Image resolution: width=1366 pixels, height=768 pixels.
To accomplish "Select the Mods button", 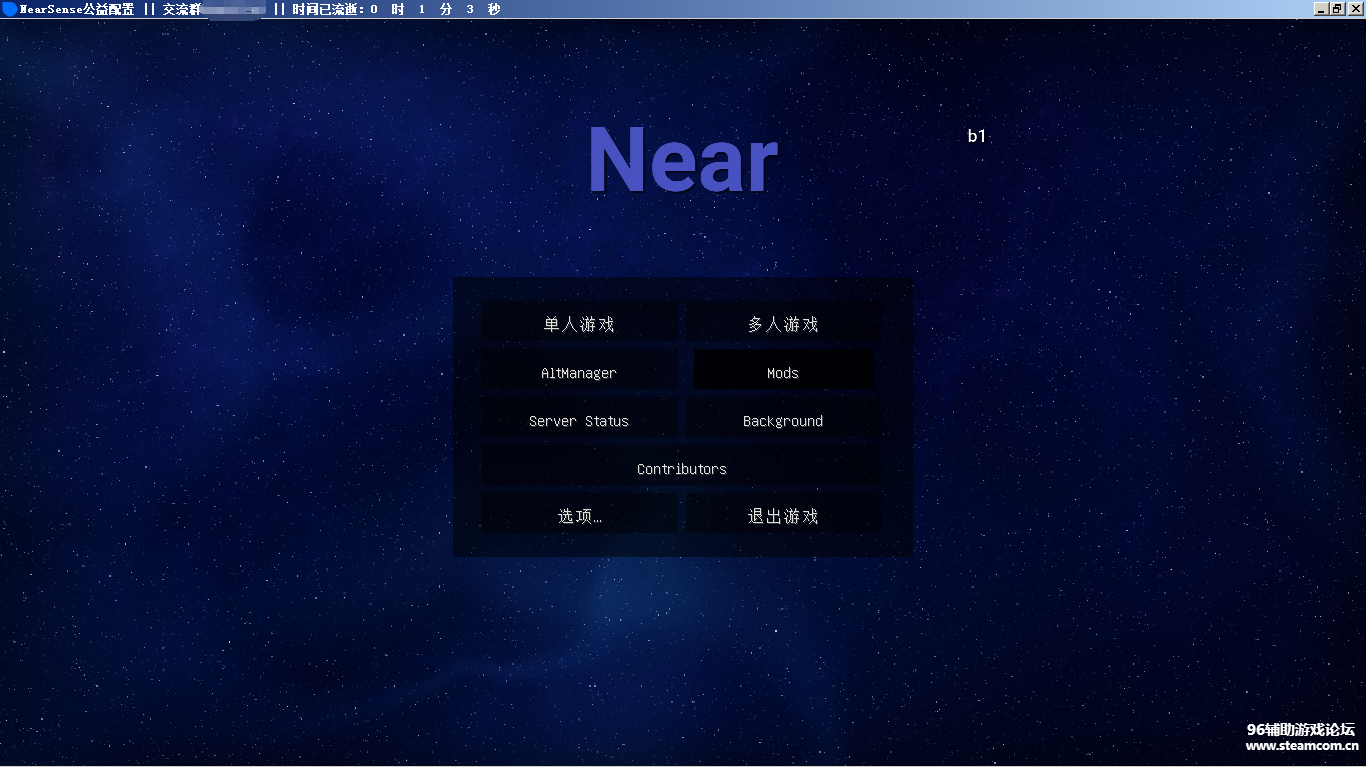I will coord(783,372).
